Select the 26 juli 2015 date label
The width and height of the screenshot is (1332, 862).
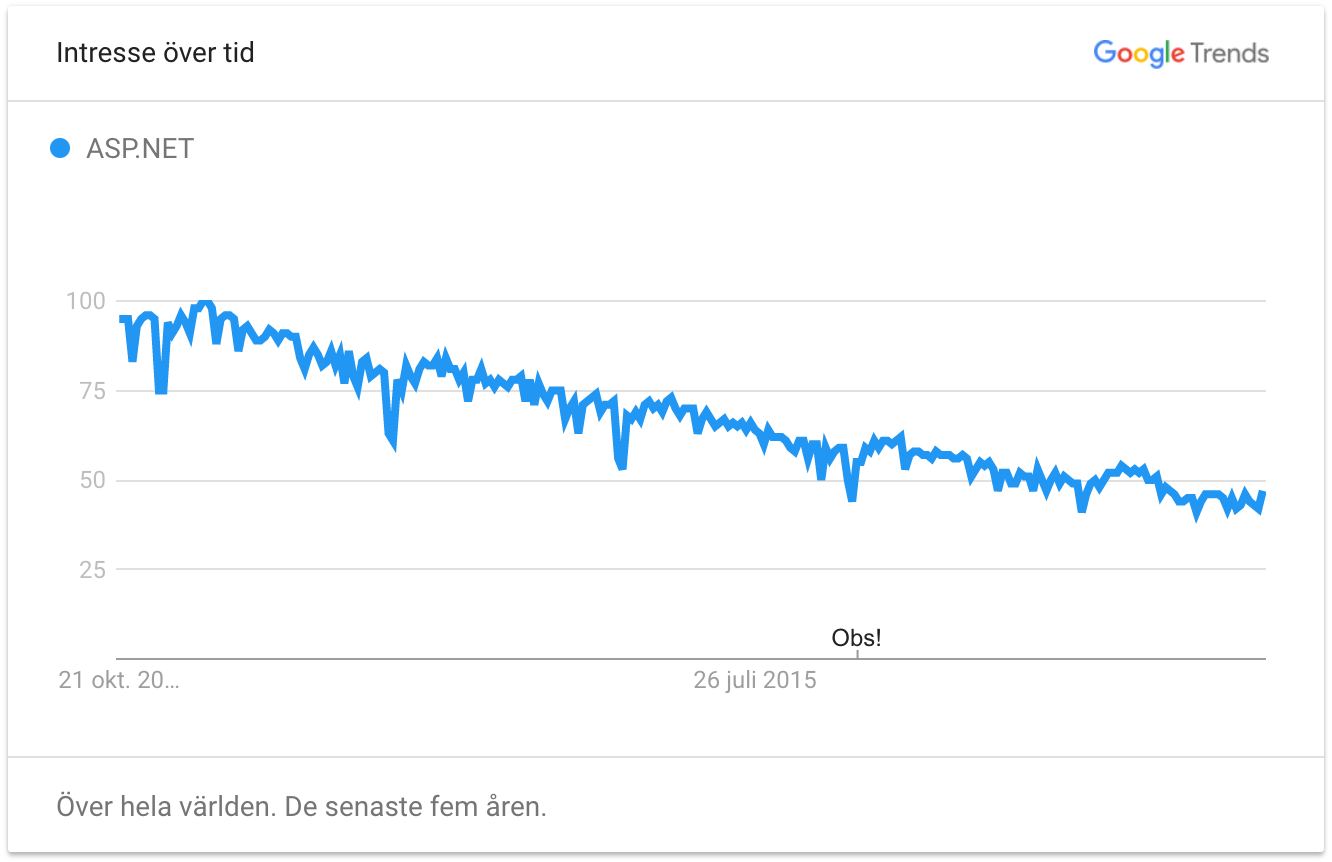[755, 681]
